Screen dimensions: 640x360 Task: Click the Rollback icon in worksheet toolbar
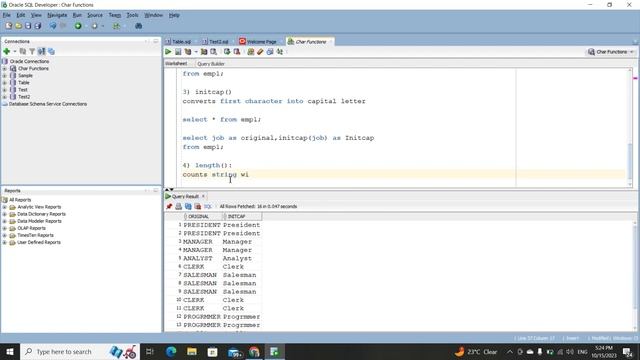[x=237, y=52]
